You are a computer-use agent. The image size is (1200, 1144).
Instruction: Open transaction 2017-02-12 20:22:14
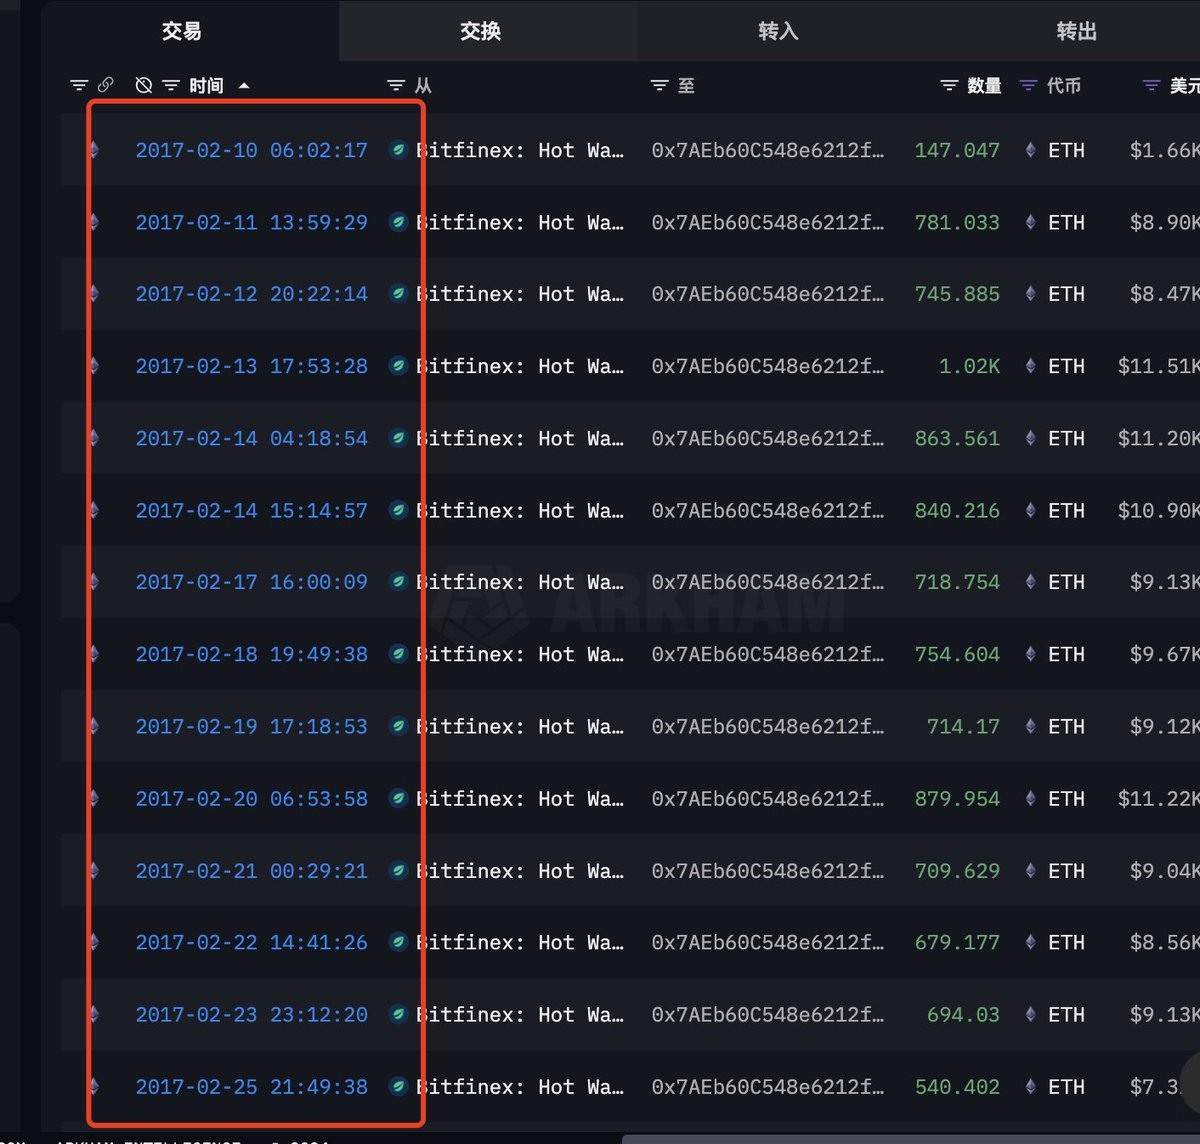251,294
